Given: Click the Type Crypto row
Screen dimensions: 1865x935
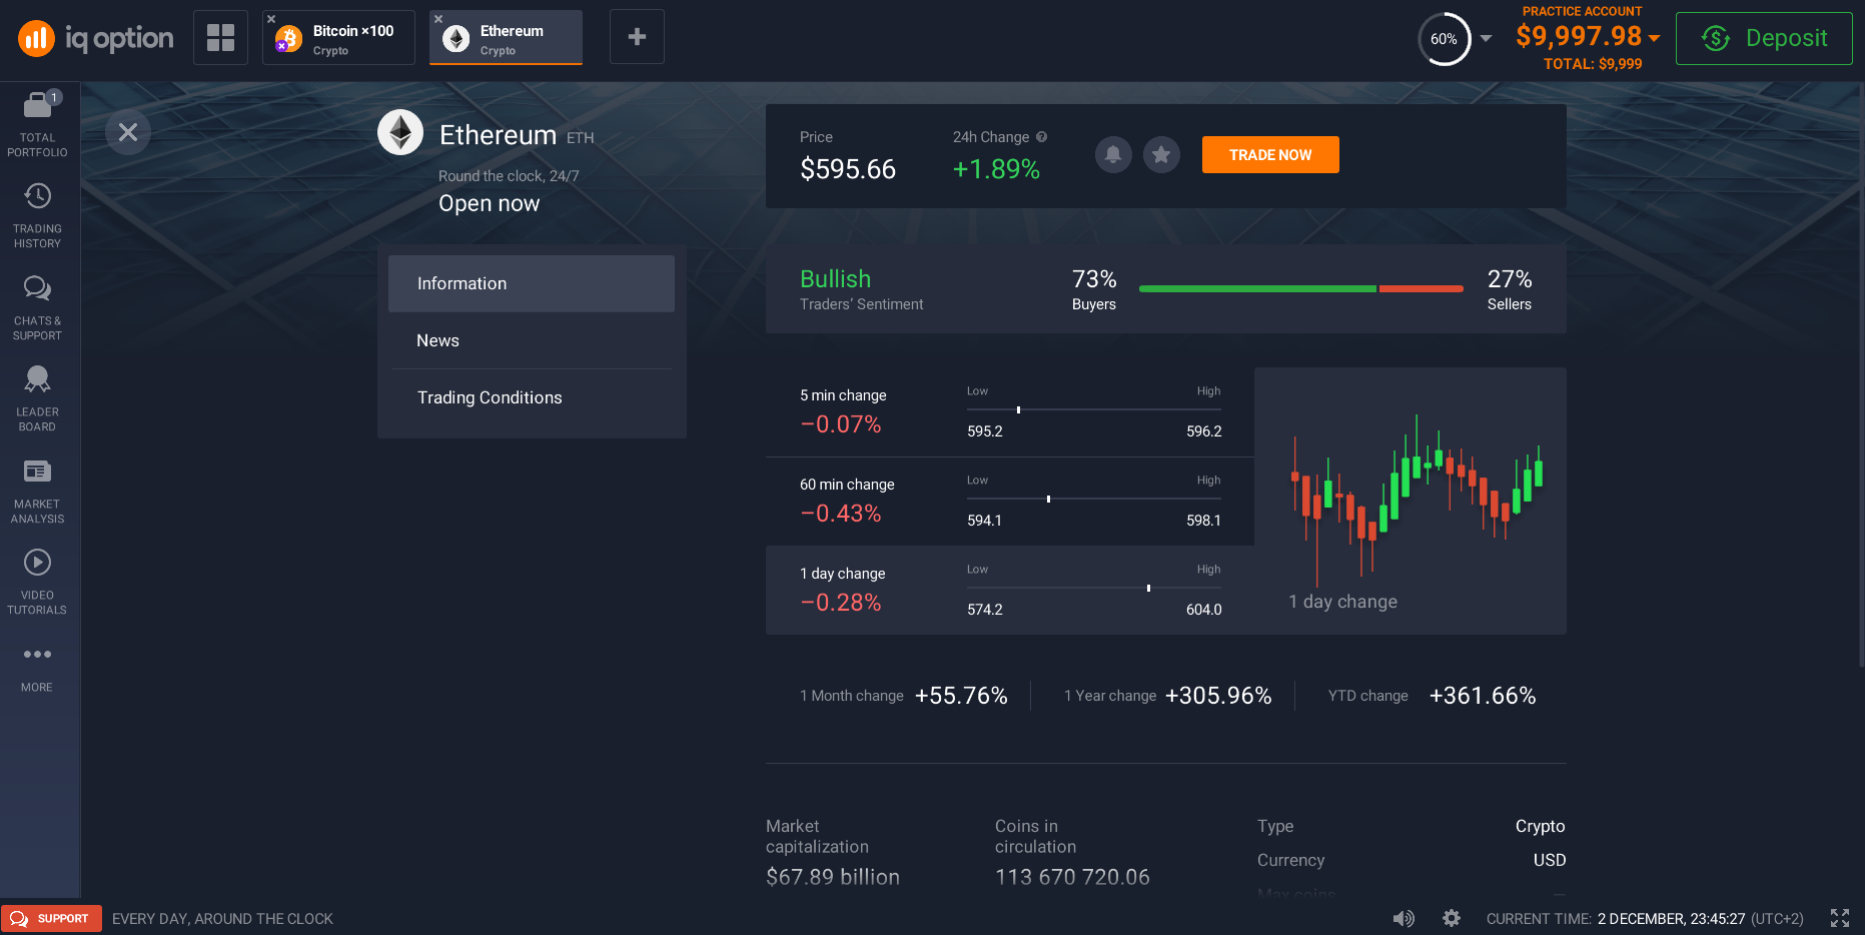Looking at the screenshot, I should [x=1411, y=826].
